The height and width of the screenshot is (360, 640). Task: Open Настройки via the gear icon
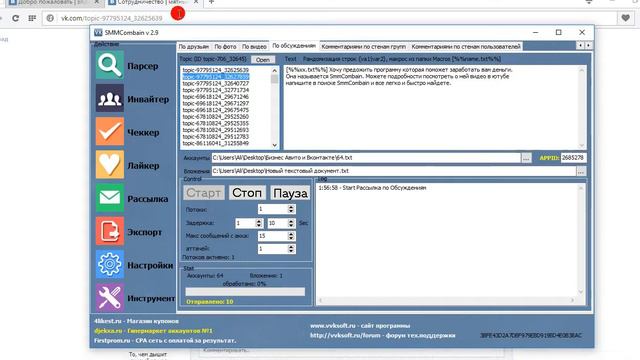coord(110,264)
